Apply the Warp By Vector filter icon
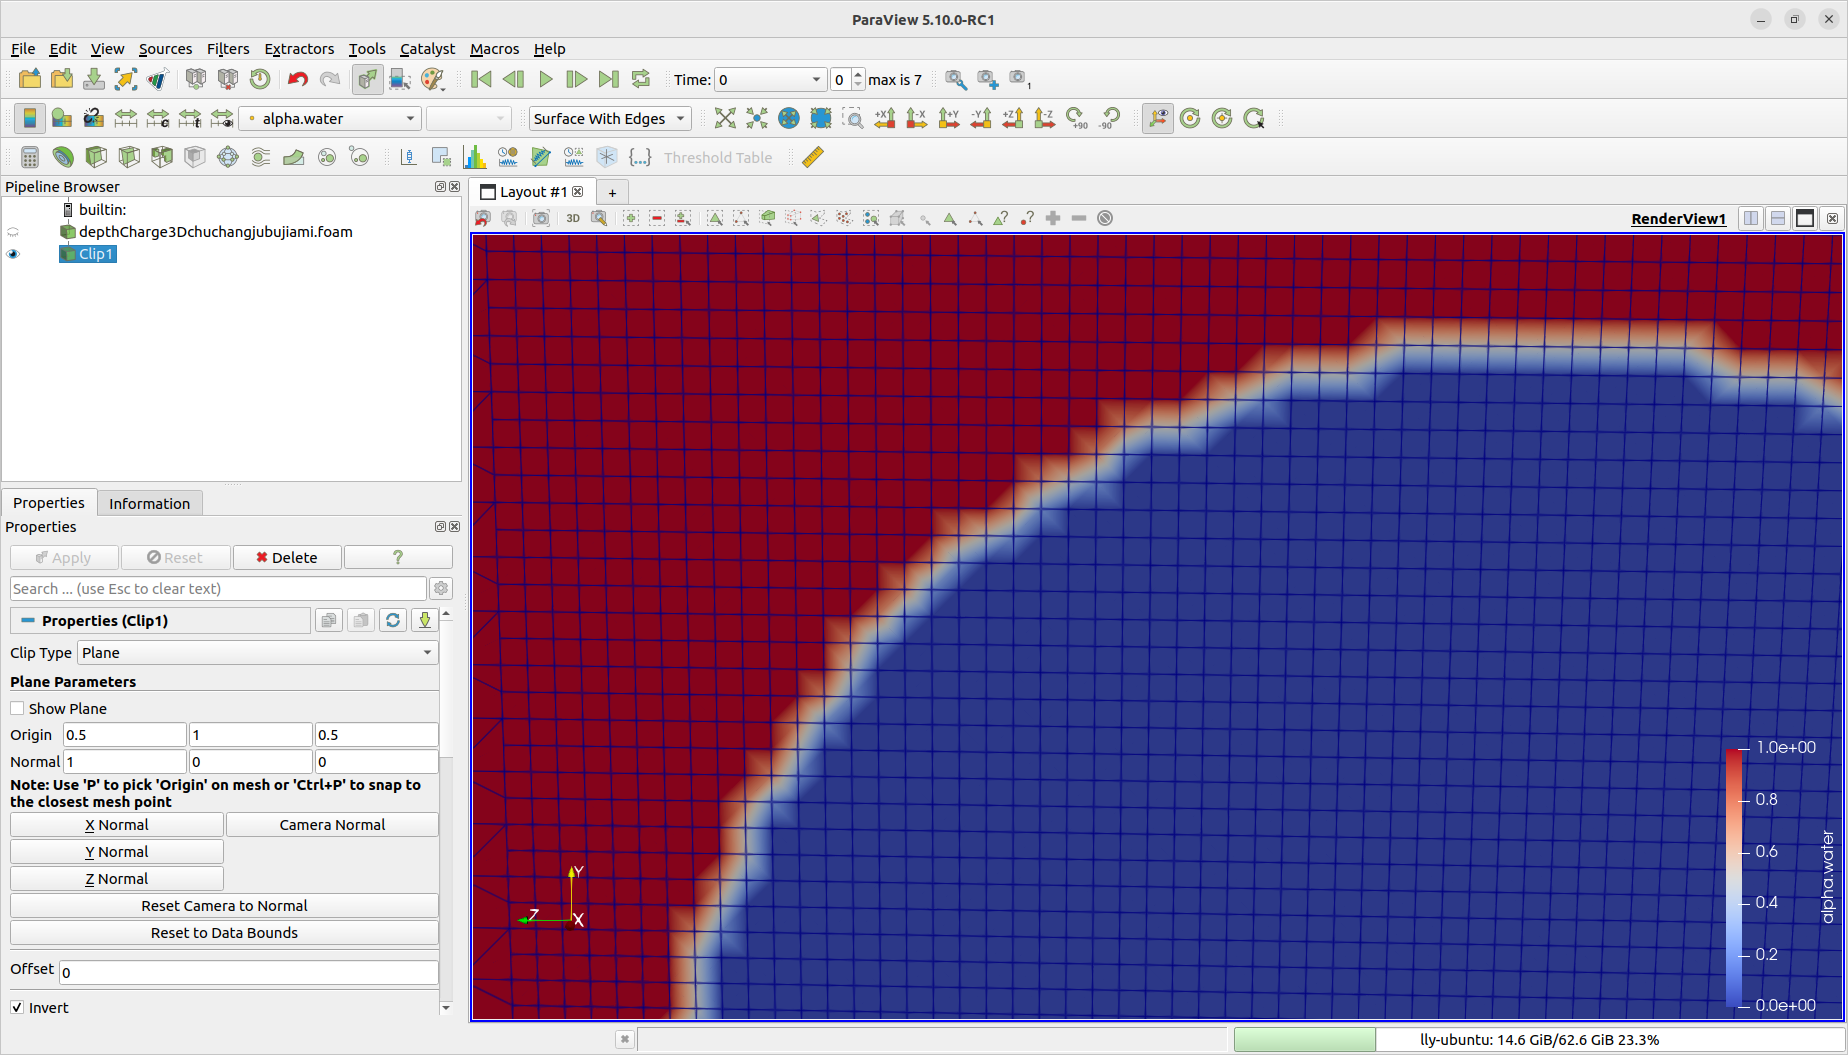Viewport: 1848px width, 1055px height. [x=294, y=157]
